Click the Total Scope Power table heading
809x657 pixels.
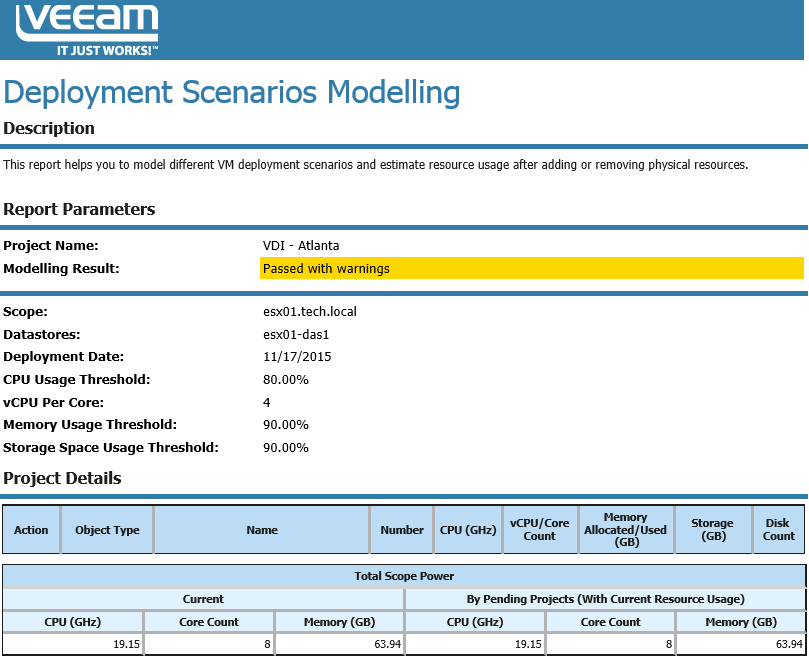(404, 576)
